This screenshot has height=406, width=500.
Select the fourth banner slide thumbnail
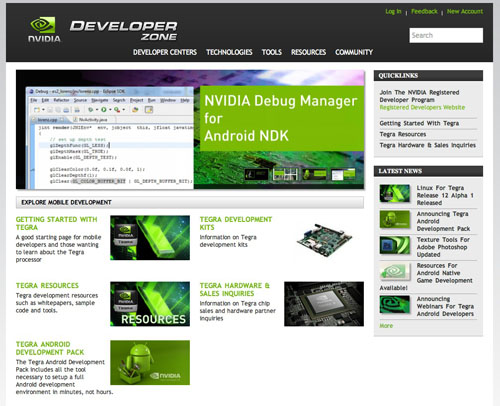pyautogui.click(x=343, y=174)
